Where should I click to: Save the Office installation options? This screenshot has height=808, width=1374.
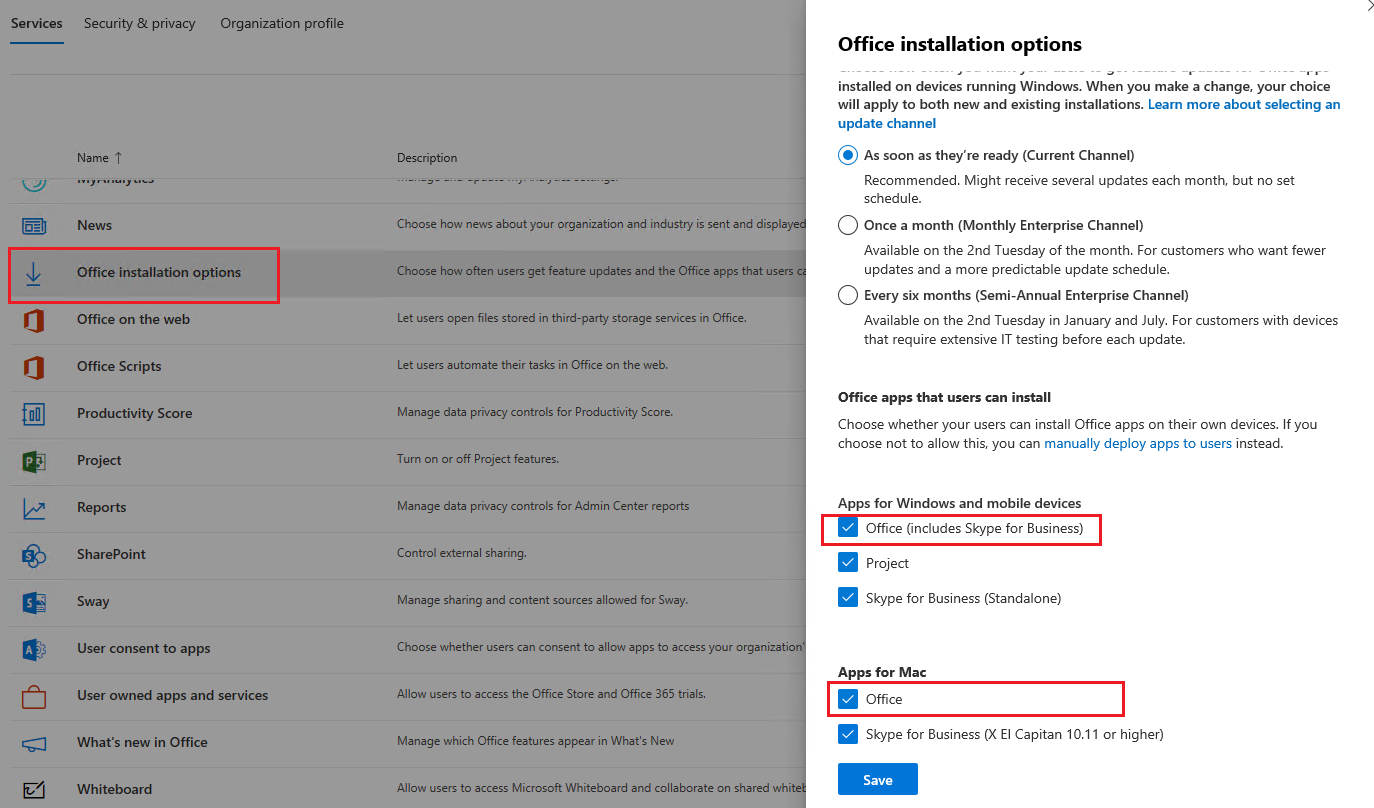[x=878, y=779]
